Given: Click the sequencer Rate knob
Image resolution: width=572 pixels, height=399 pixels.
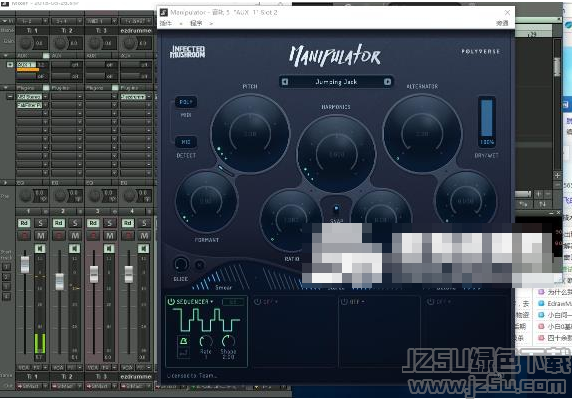Looking at the screenshot, I should pos(206,342).
